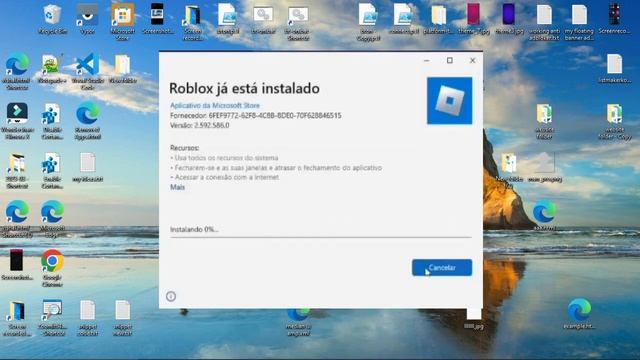This screenshot has height=360, width=640.
Task: Select the pink theme7.jpg file
Action: [x=473, y=19]
